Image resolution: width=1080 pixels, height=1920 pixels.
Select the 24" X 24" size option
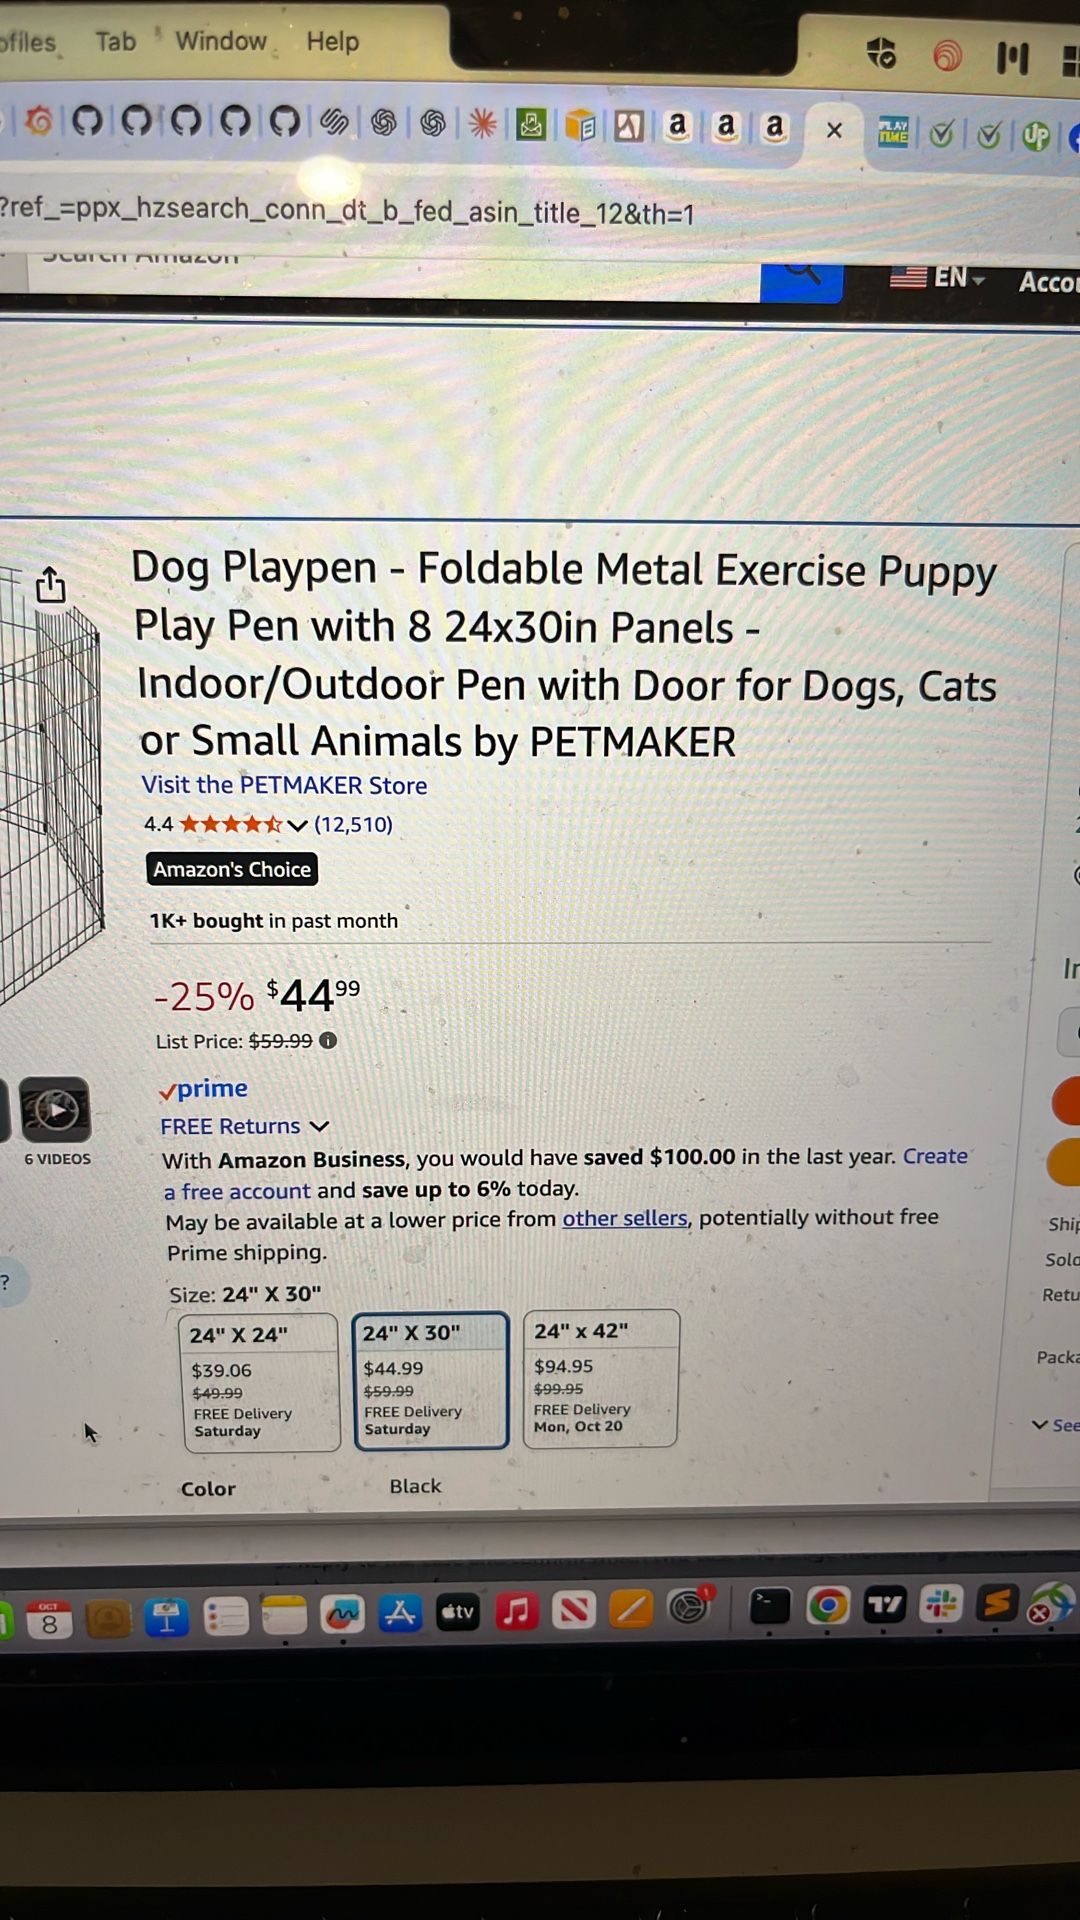pos(259,1383)
